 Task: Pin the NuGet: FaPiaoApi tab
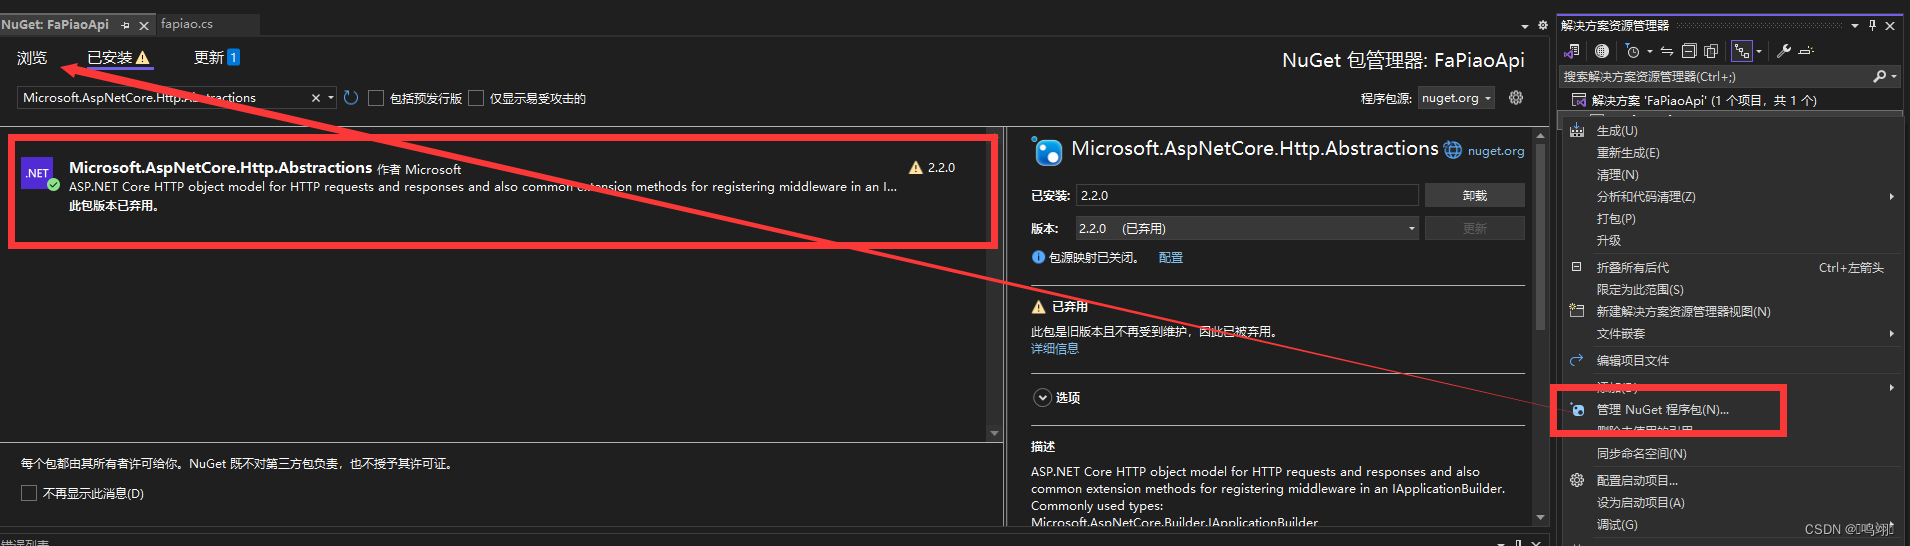tap(126, 25)
